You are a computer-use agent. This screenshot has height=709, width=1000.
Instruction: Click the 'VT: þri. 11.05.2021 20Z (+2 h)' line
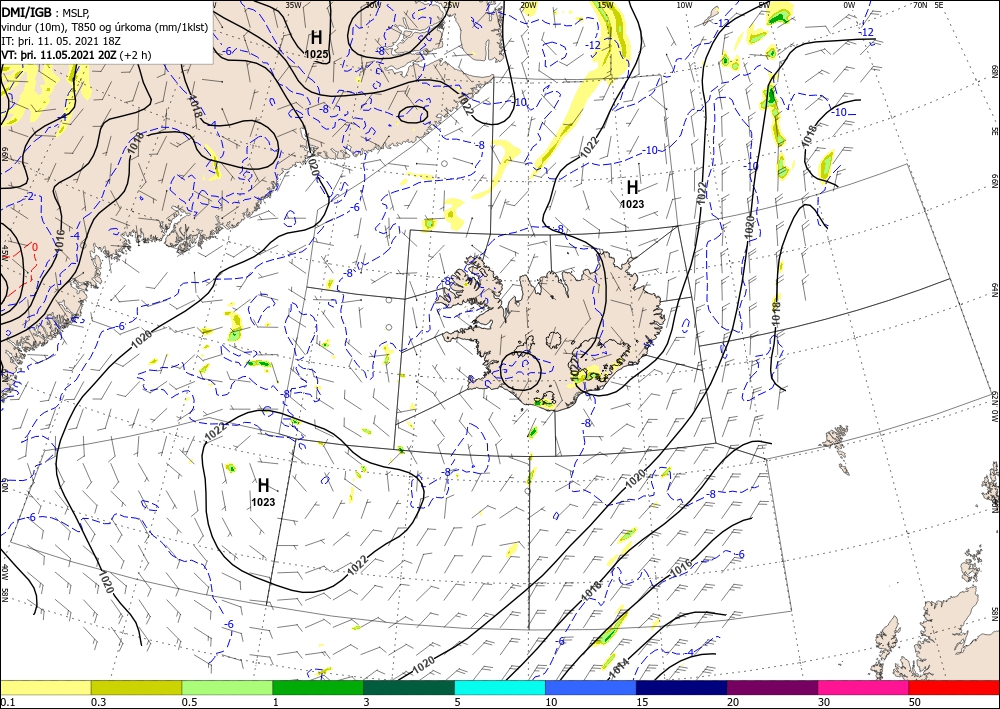click(77, 55)
